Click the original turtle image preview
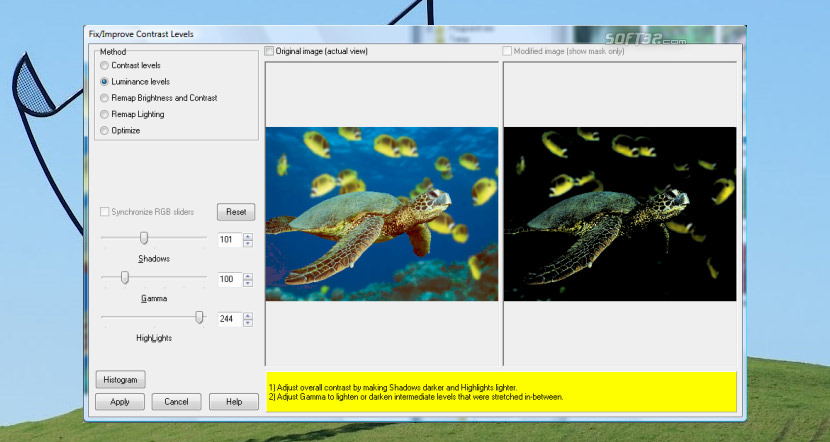830x442 pixels. (382, 214)
